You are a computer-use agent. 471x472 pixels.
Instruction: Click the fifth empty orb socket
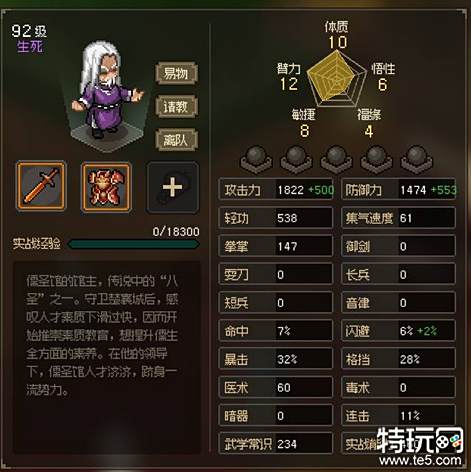[416, 160]
